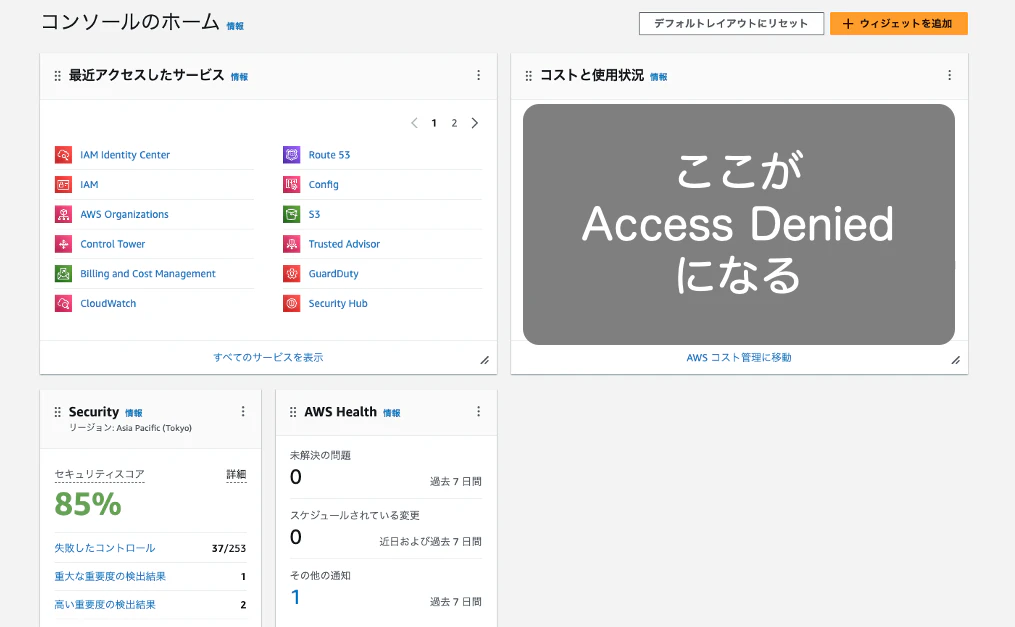Click the Billing and Cost Management icon

coord(63,274)
